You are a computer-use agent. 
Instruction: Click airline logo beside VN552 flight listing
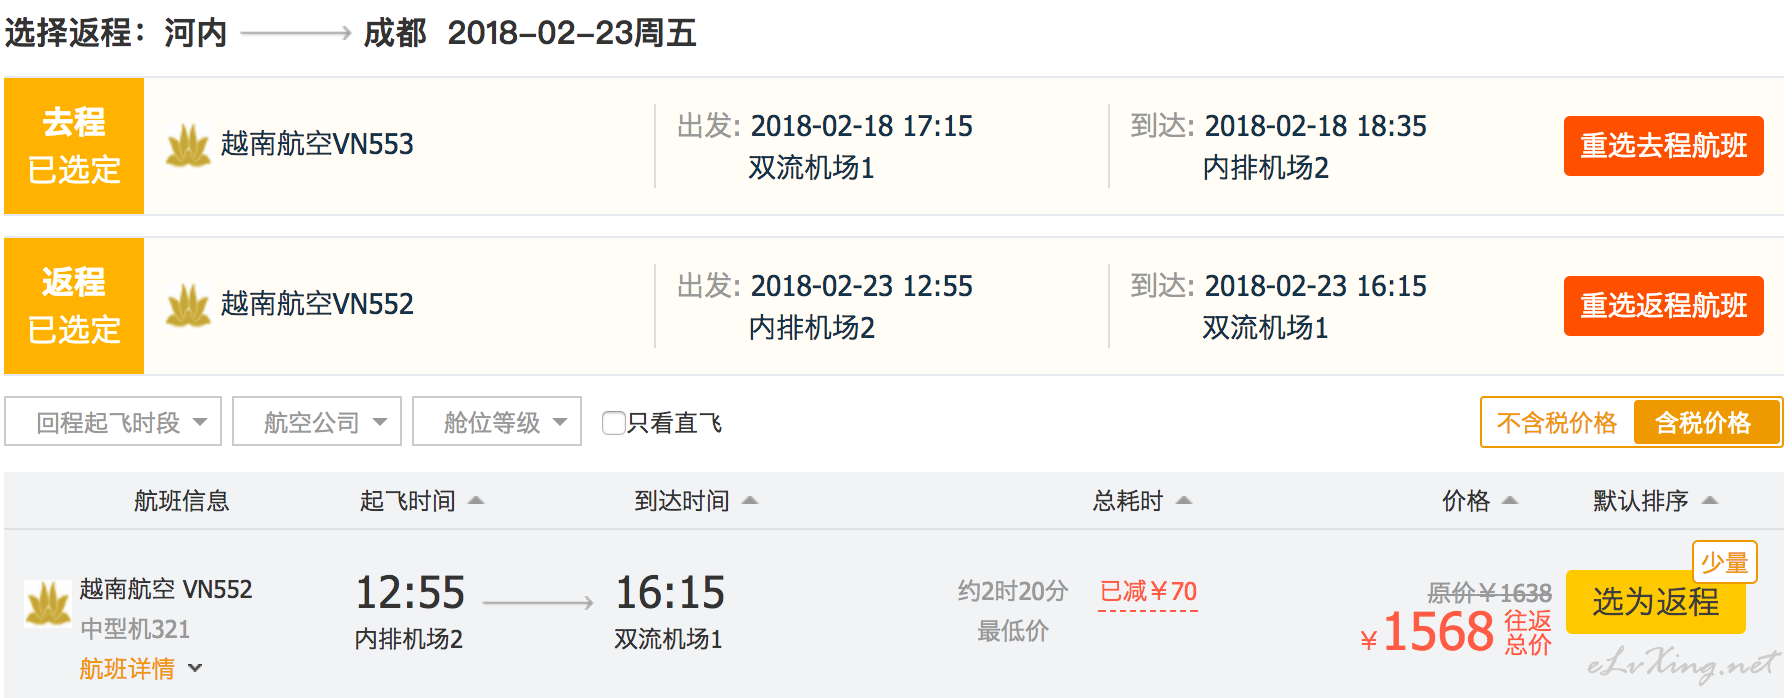click(x=48, y=603)
